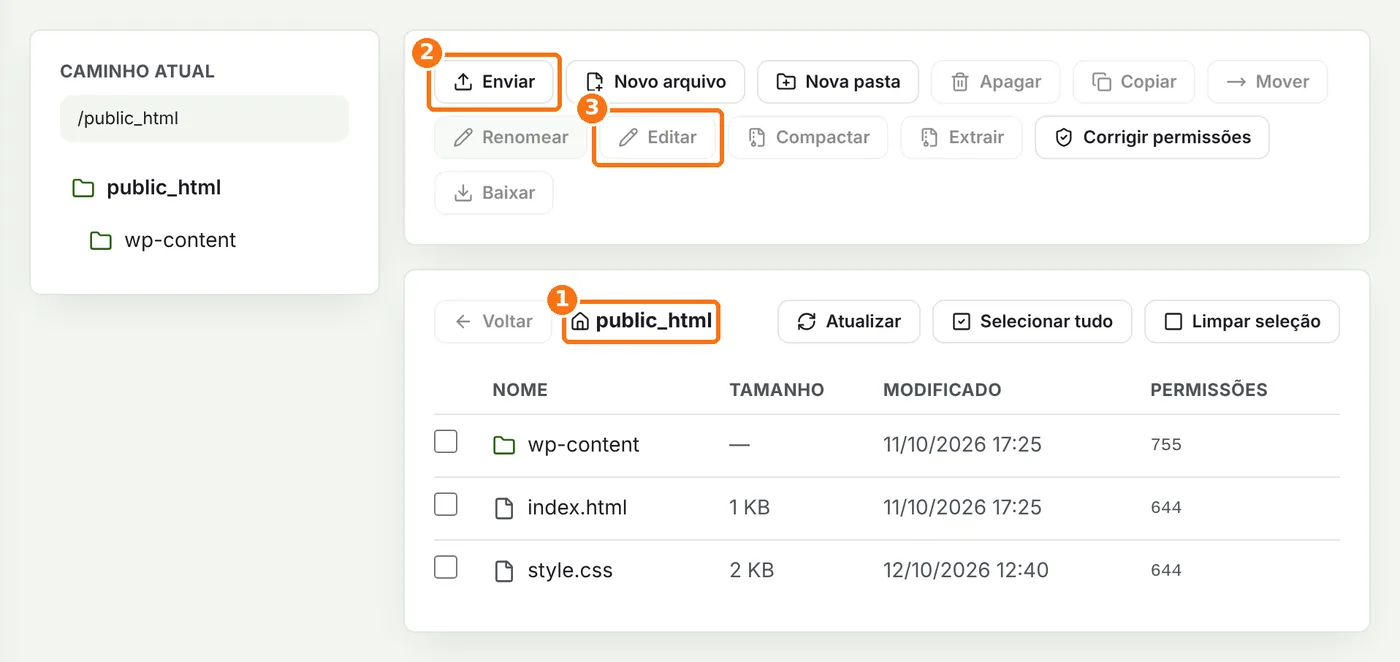This screenshot has width=1400, height=662.
Task: Click the folder icon of wp-content row
Action: pos(505,445)
